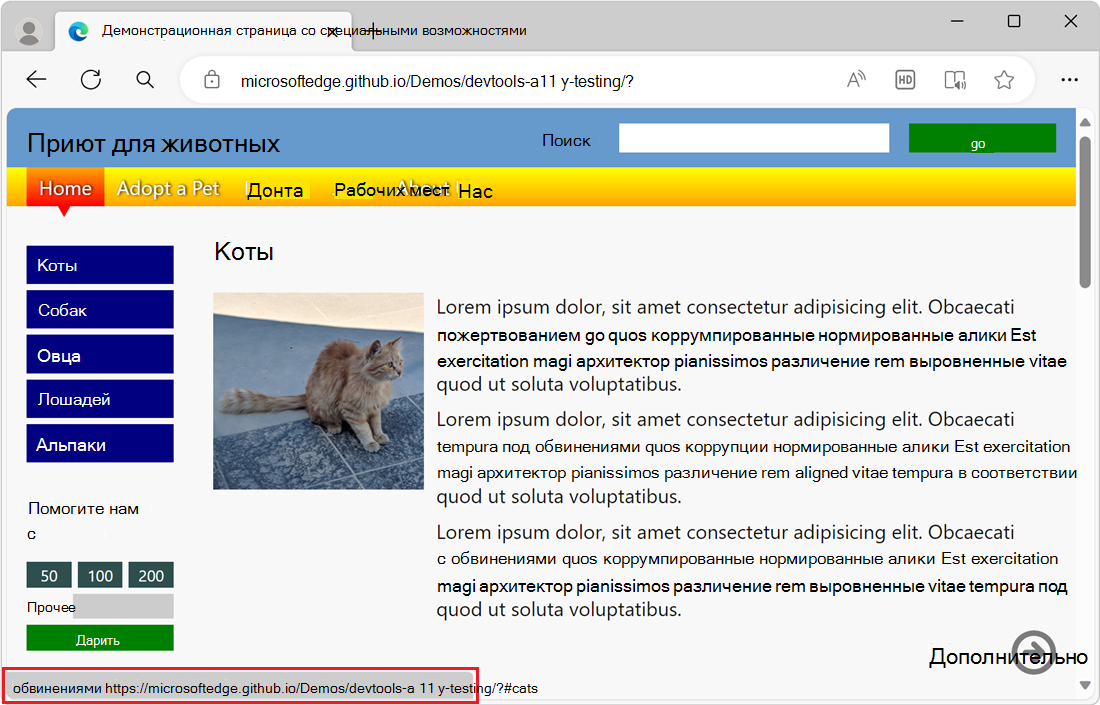This screenshot has height=705, width=1100.
Task: Open the Home navigation item
Action: (x=65, y=187)
